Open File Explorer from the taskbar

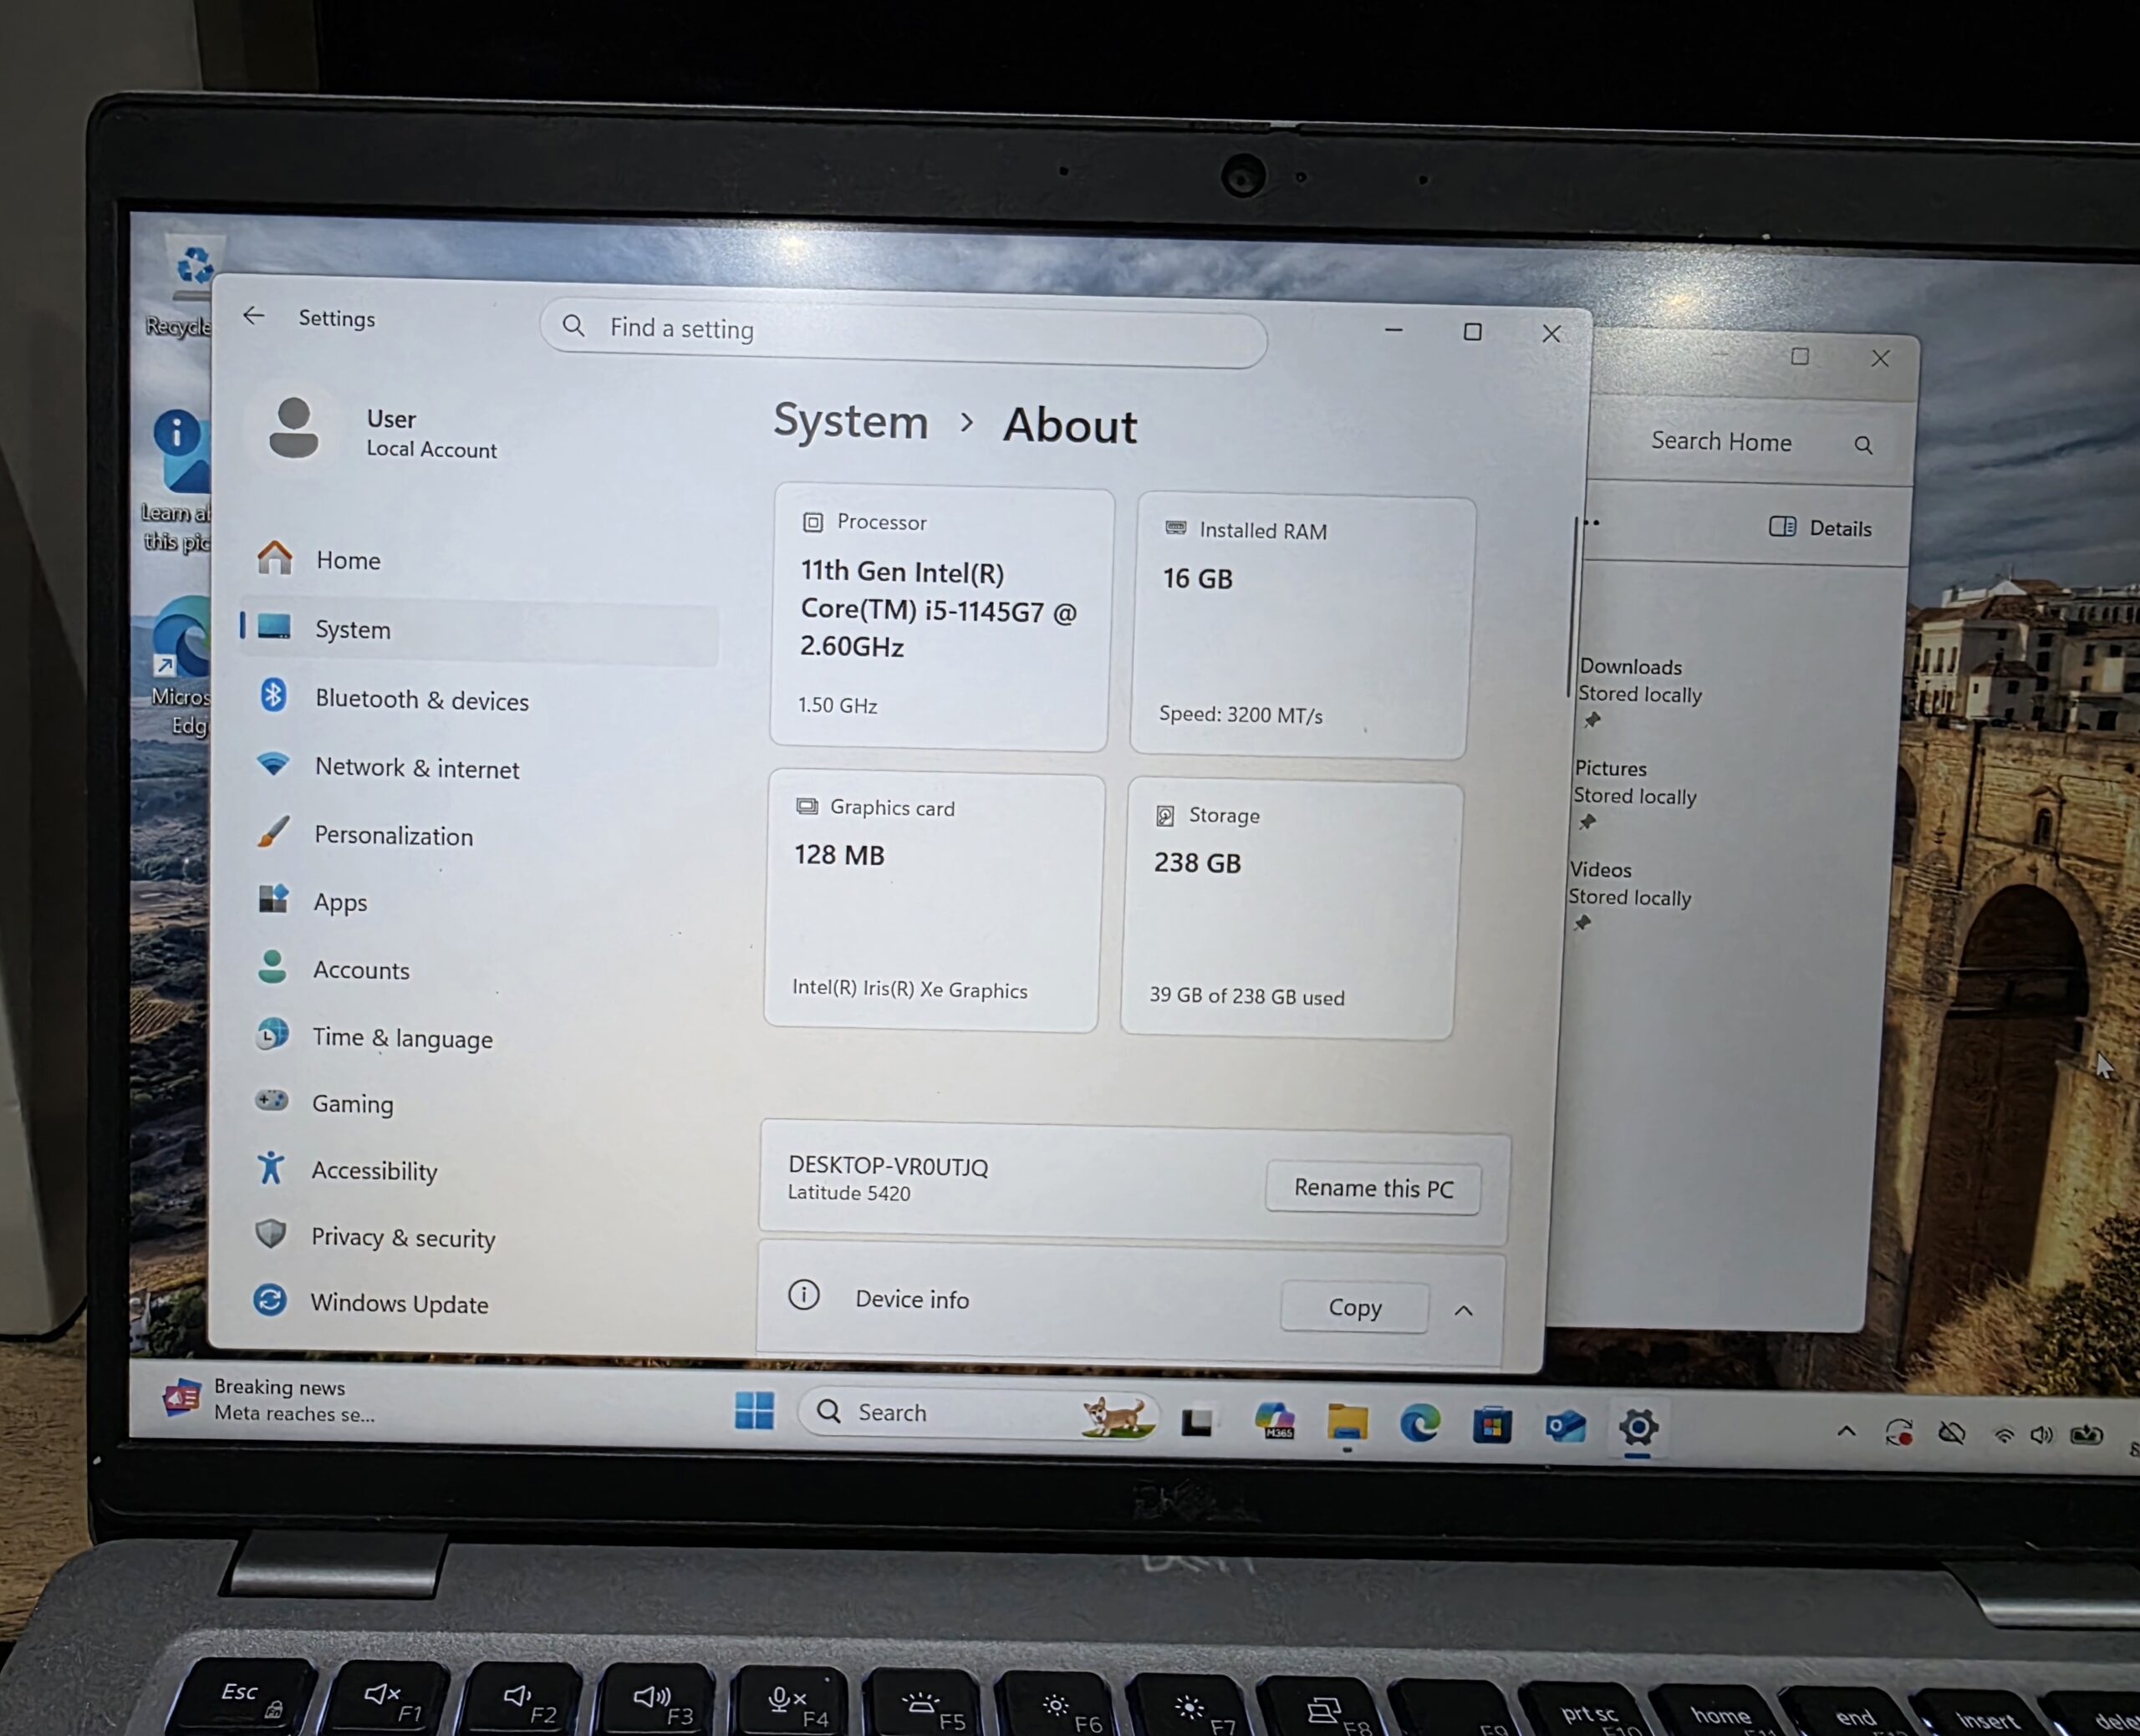tap(1347, 1422)
